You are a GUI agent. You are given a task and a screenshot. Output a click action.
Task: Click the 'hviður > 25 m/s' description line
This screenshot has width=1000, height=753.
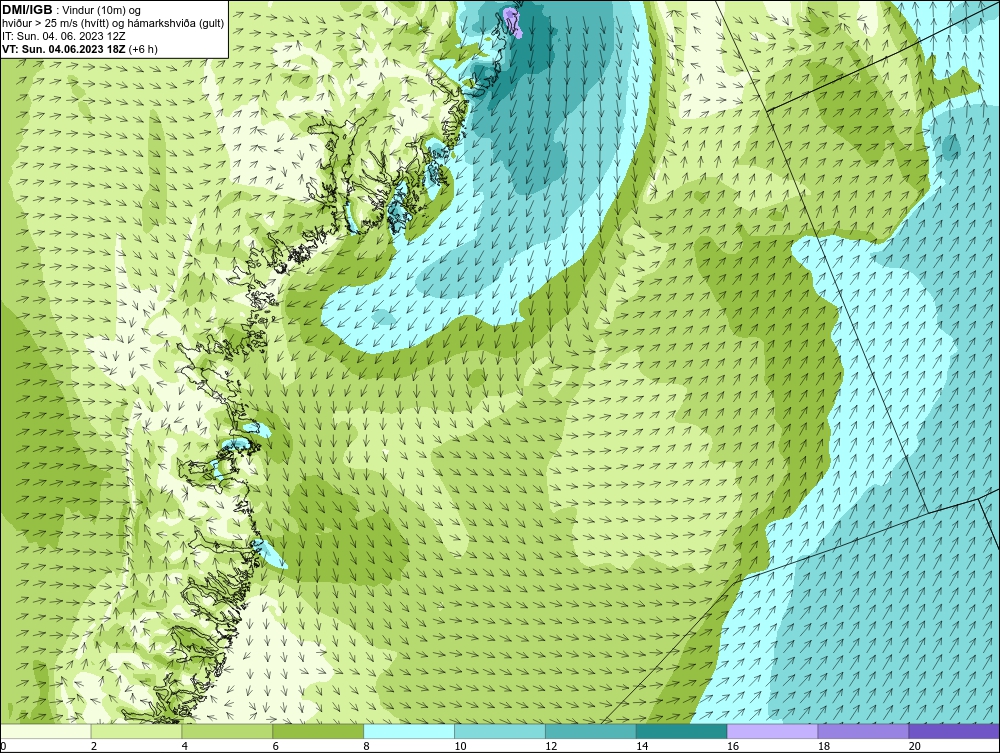[113, 24]
